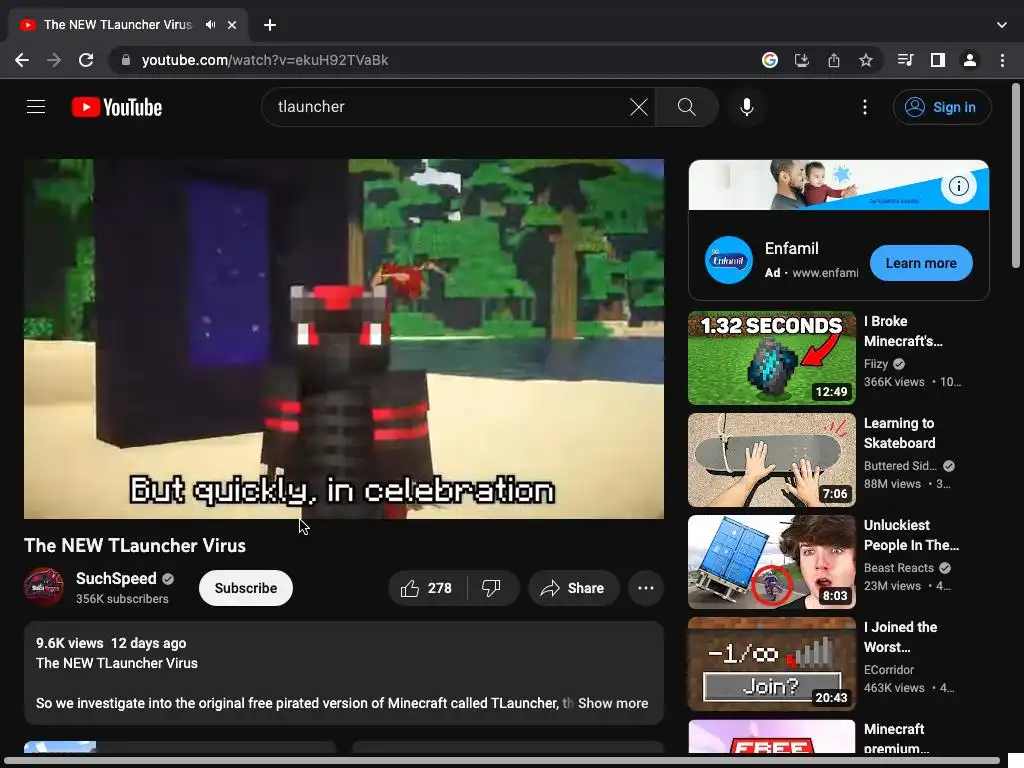Click the ECorridor channel name
This screenshot has width=1024, height=768.
tap(889, 669)
